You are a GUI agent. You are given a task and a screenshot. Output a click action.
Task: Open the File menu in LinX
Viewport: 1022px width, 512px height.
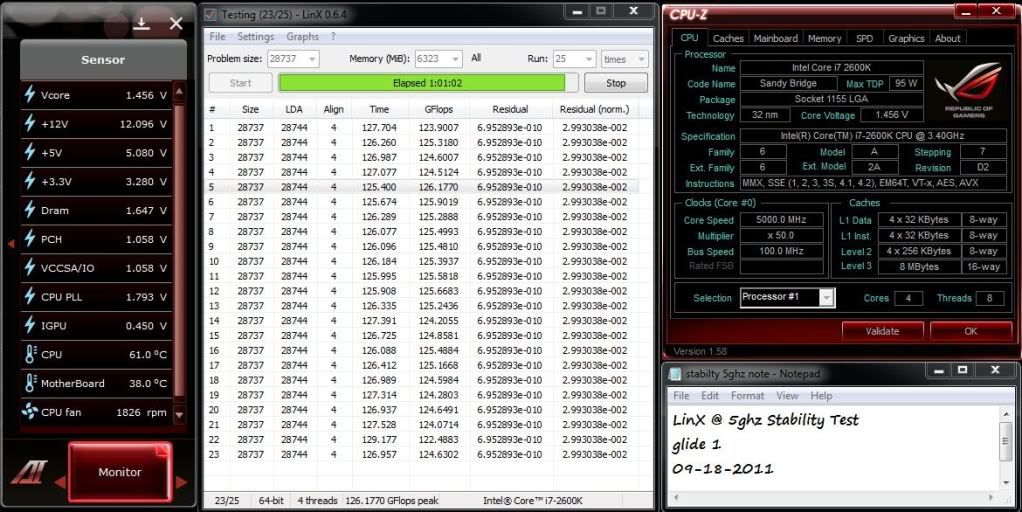pos(217,36)
